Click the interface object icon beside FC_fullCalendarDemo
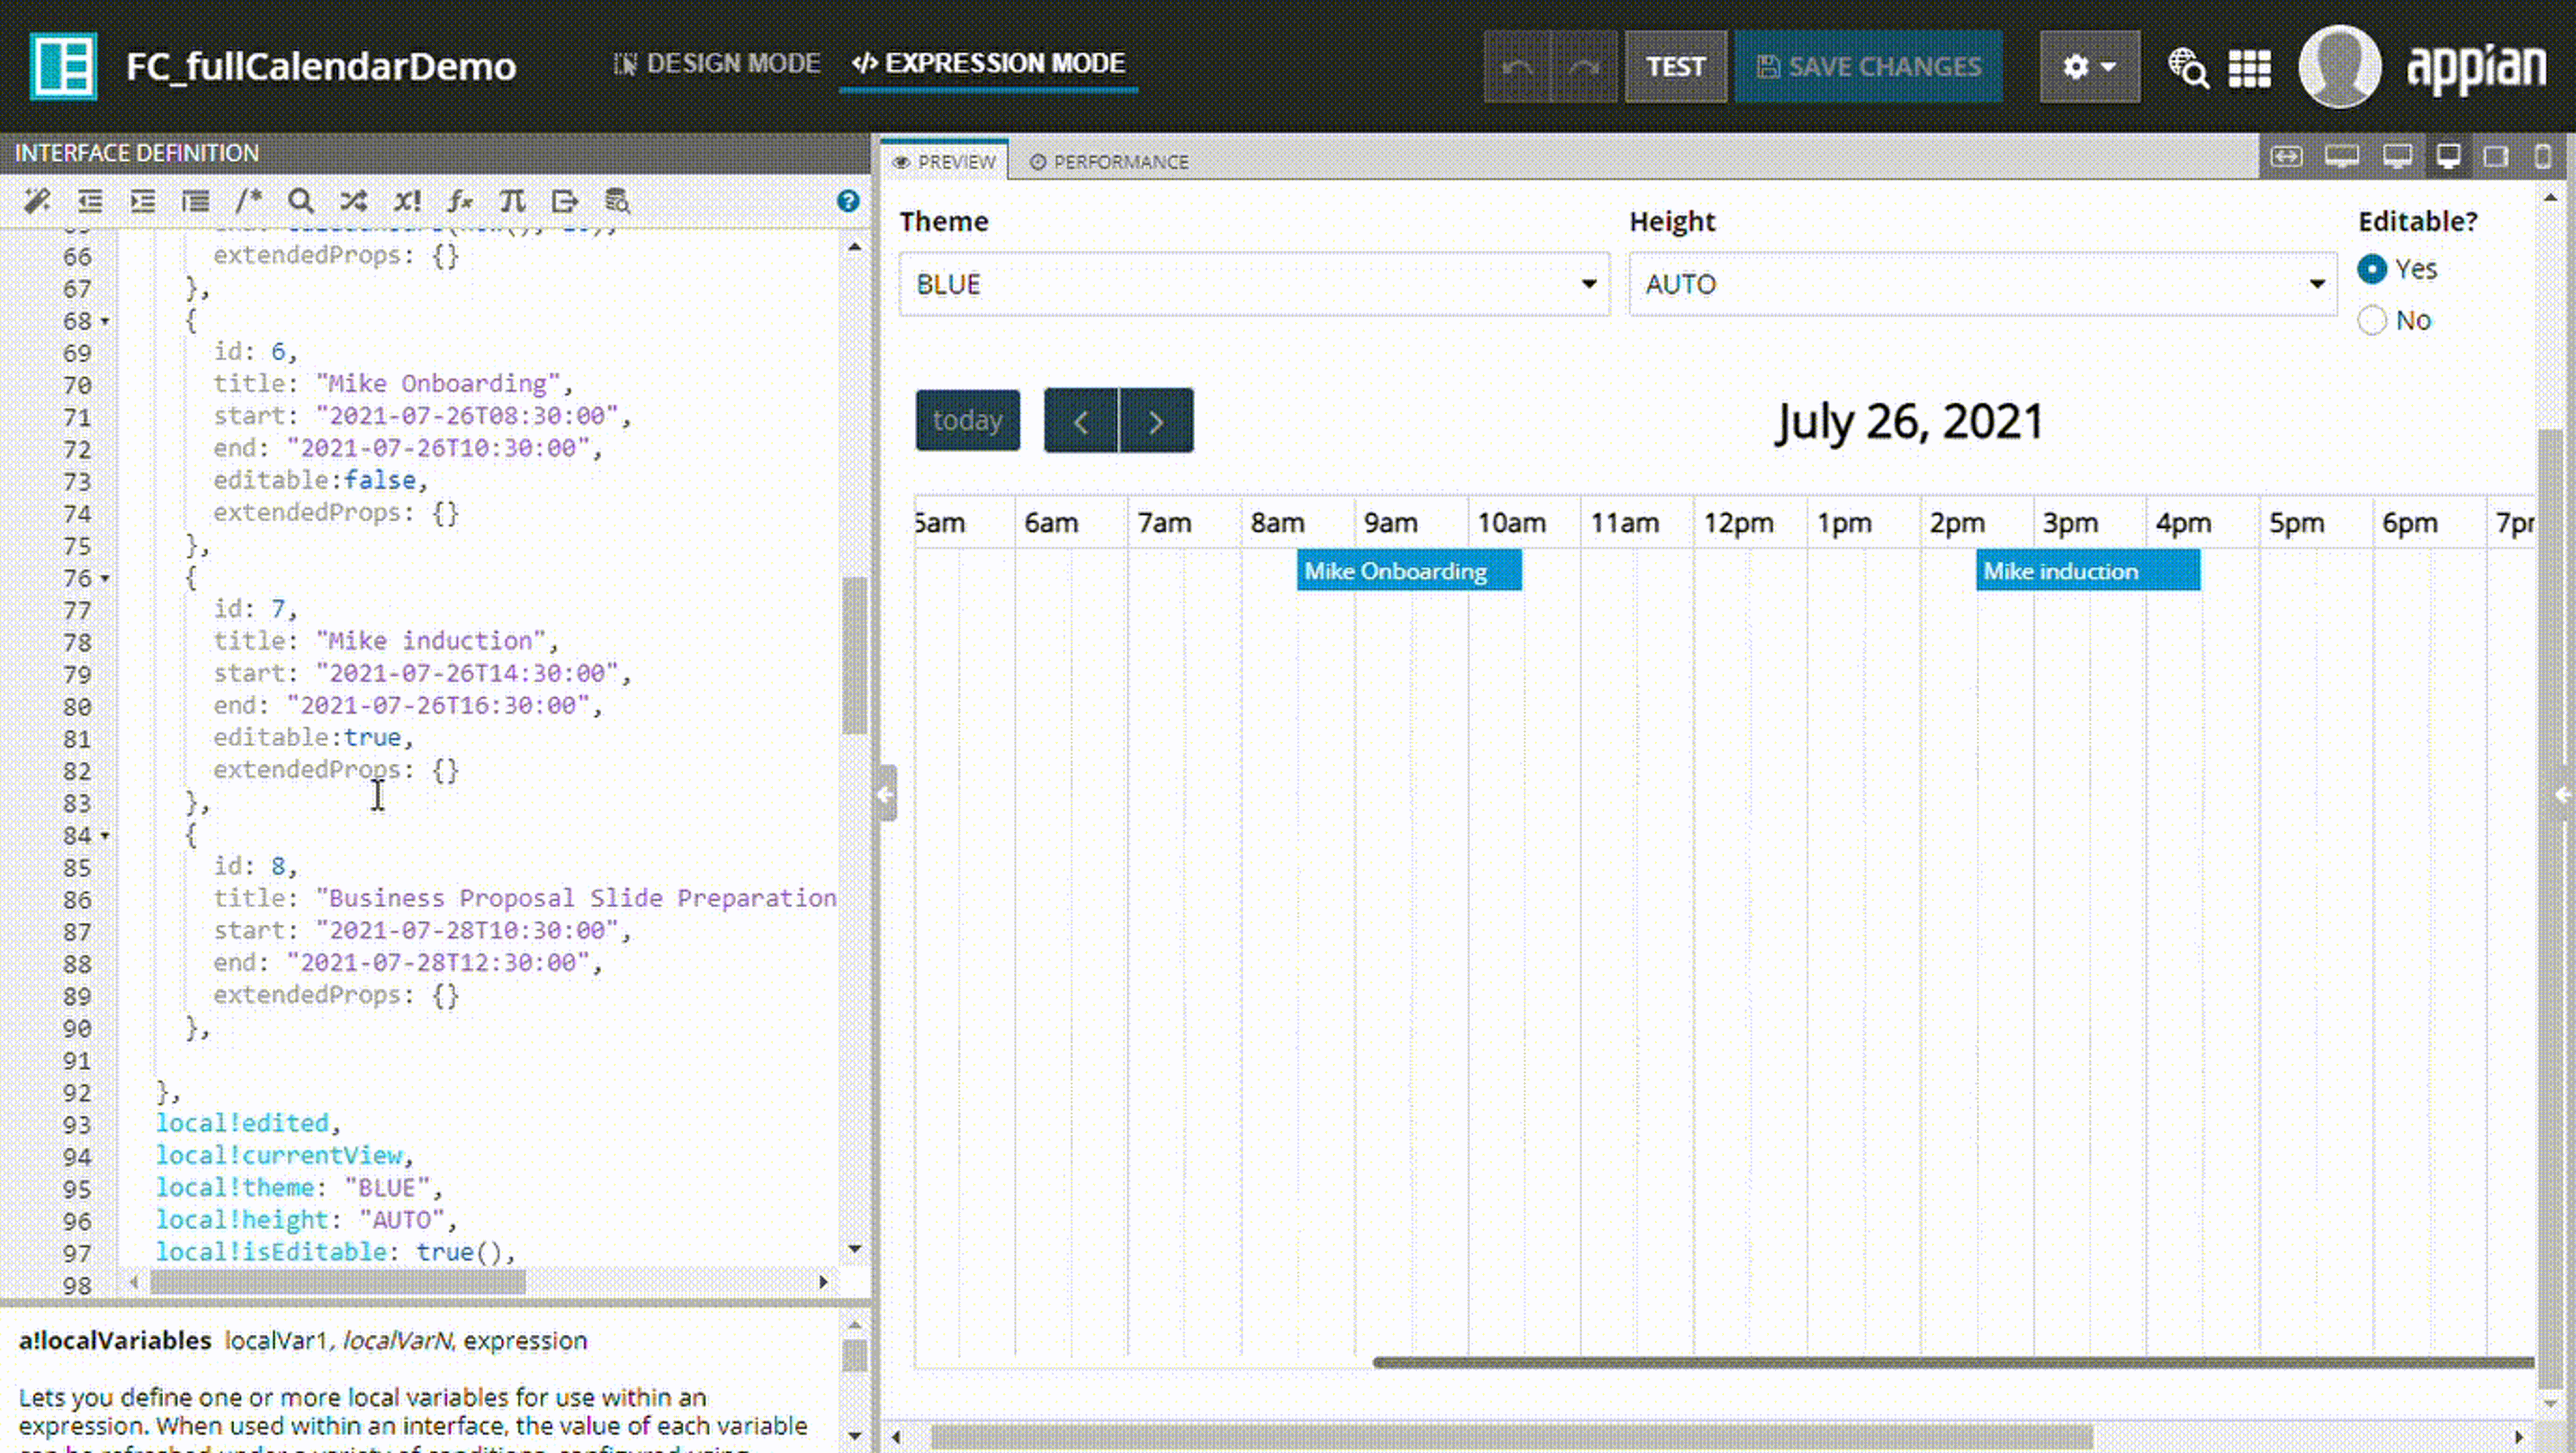The width and height of the screenshot is (2576, 1453). (x=63, y=66)
